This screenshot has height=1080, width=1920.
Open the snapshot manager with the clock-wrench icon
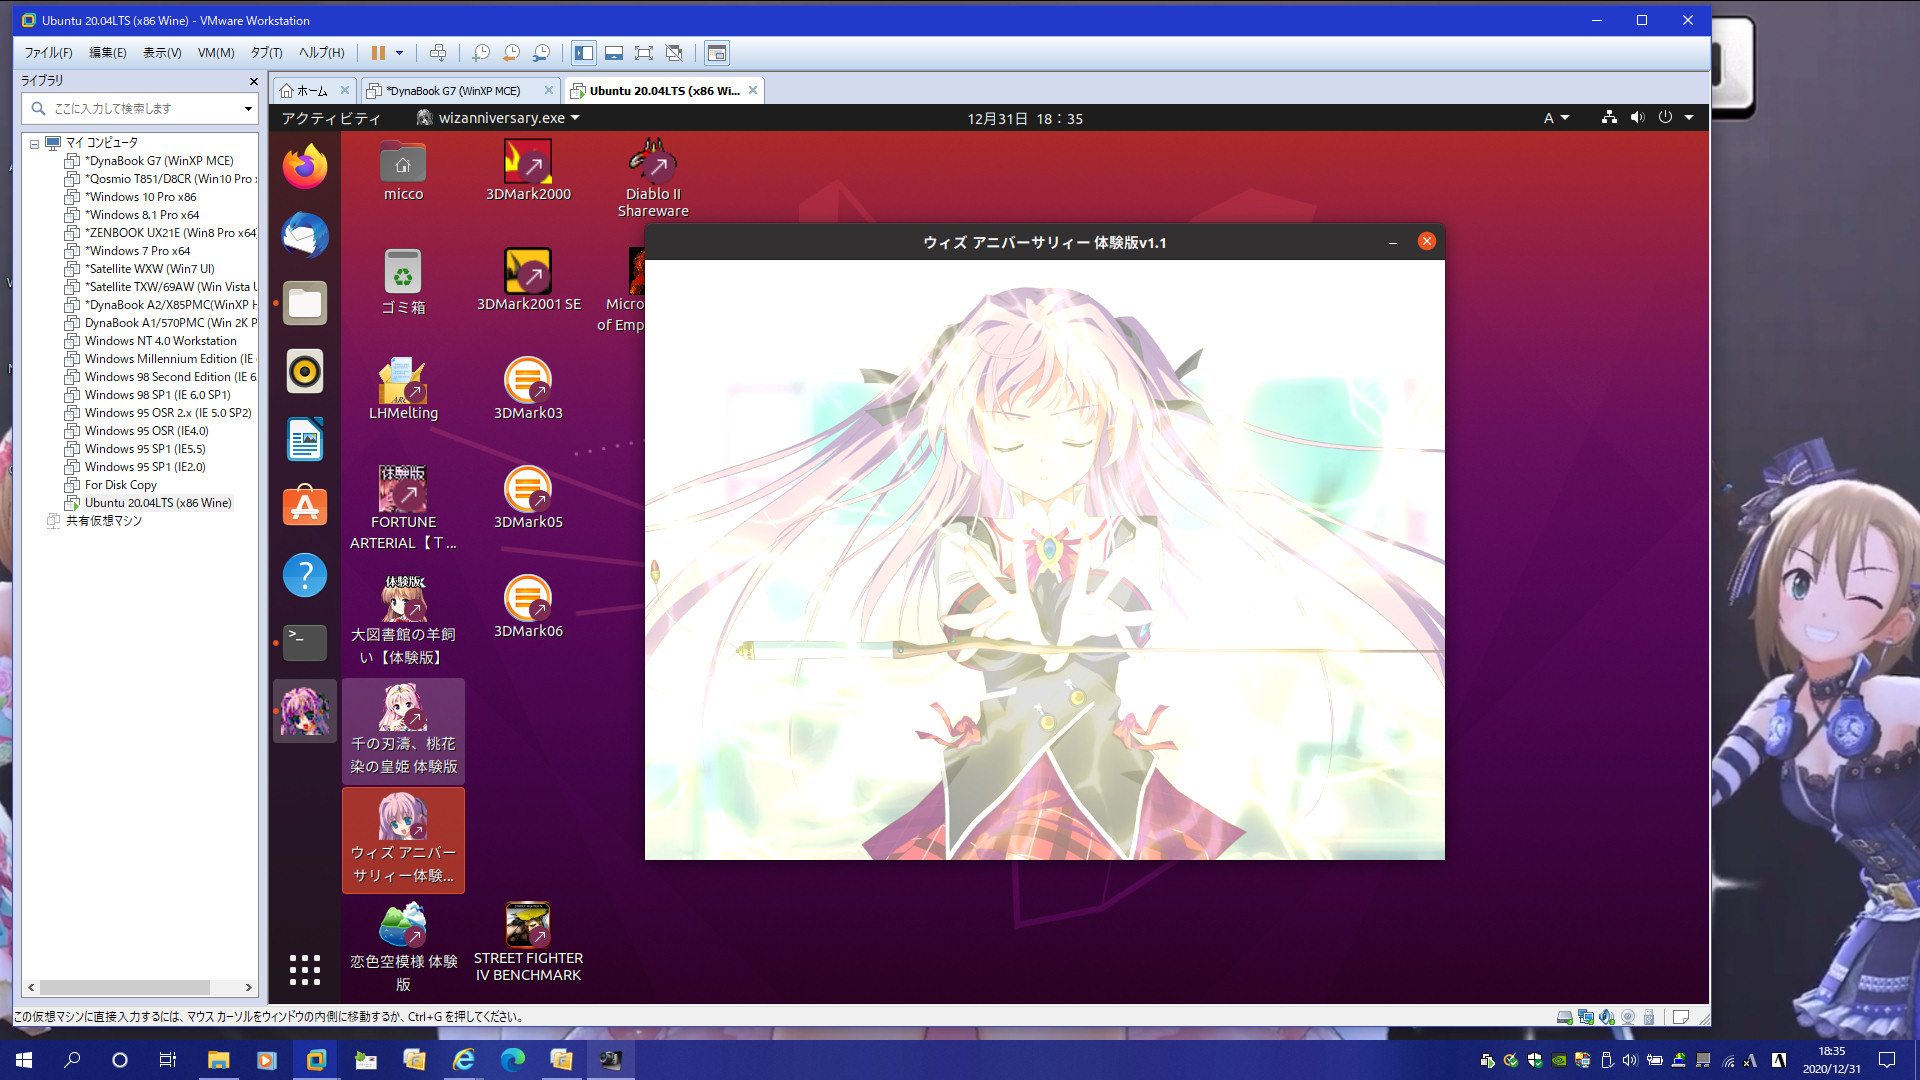tap(541, 53)
